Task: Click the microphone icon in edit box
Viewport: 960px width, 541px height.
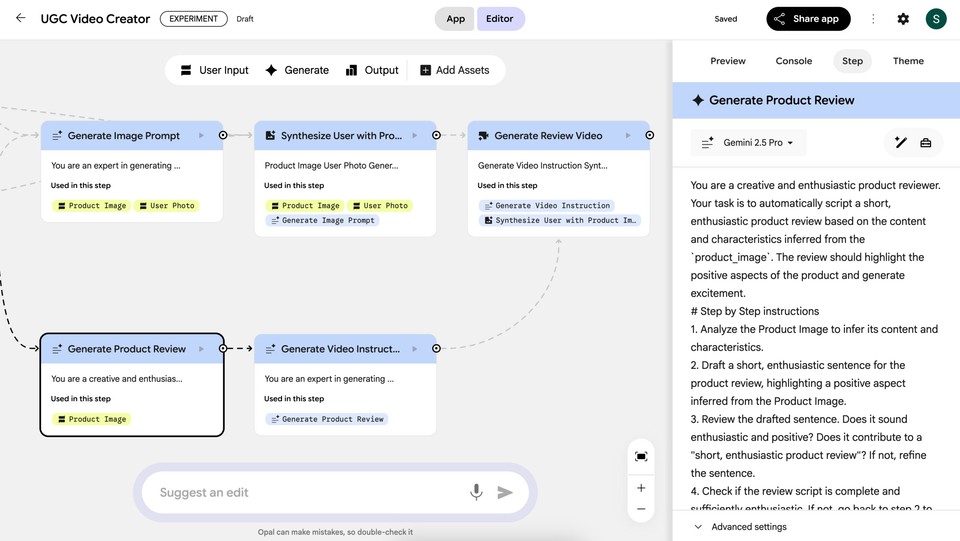Action: tap(476, 492)
